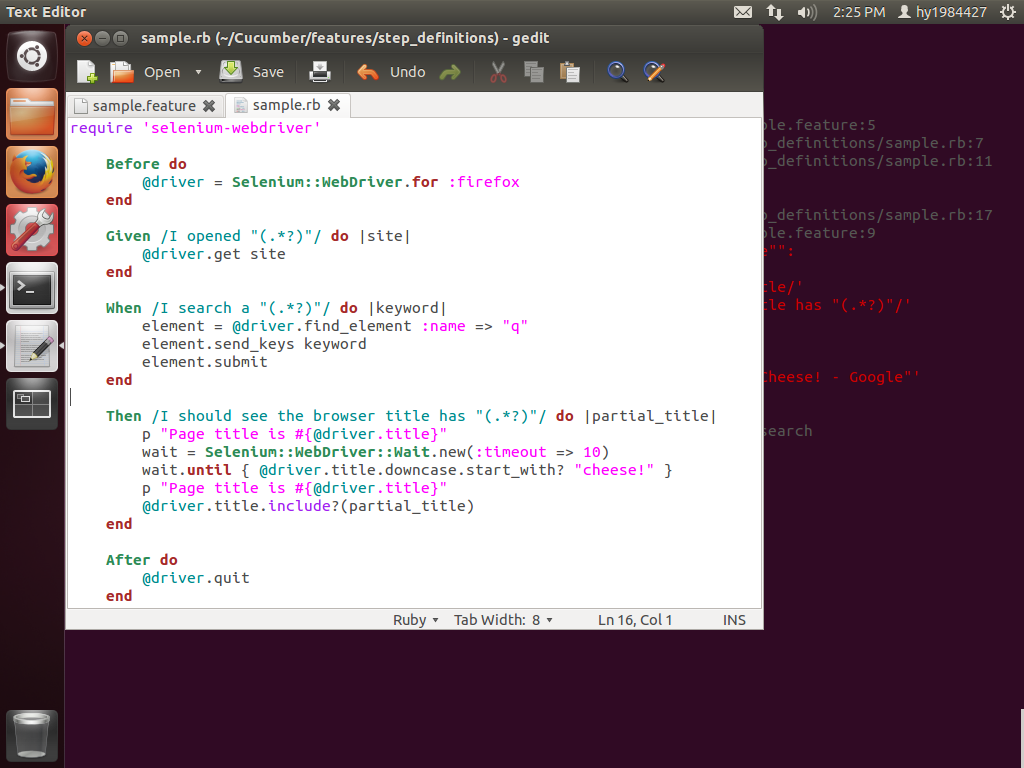Open the network connections indicator
Image resolution: width=1024 pixels, height=768 pixels.
pos(775,12)
